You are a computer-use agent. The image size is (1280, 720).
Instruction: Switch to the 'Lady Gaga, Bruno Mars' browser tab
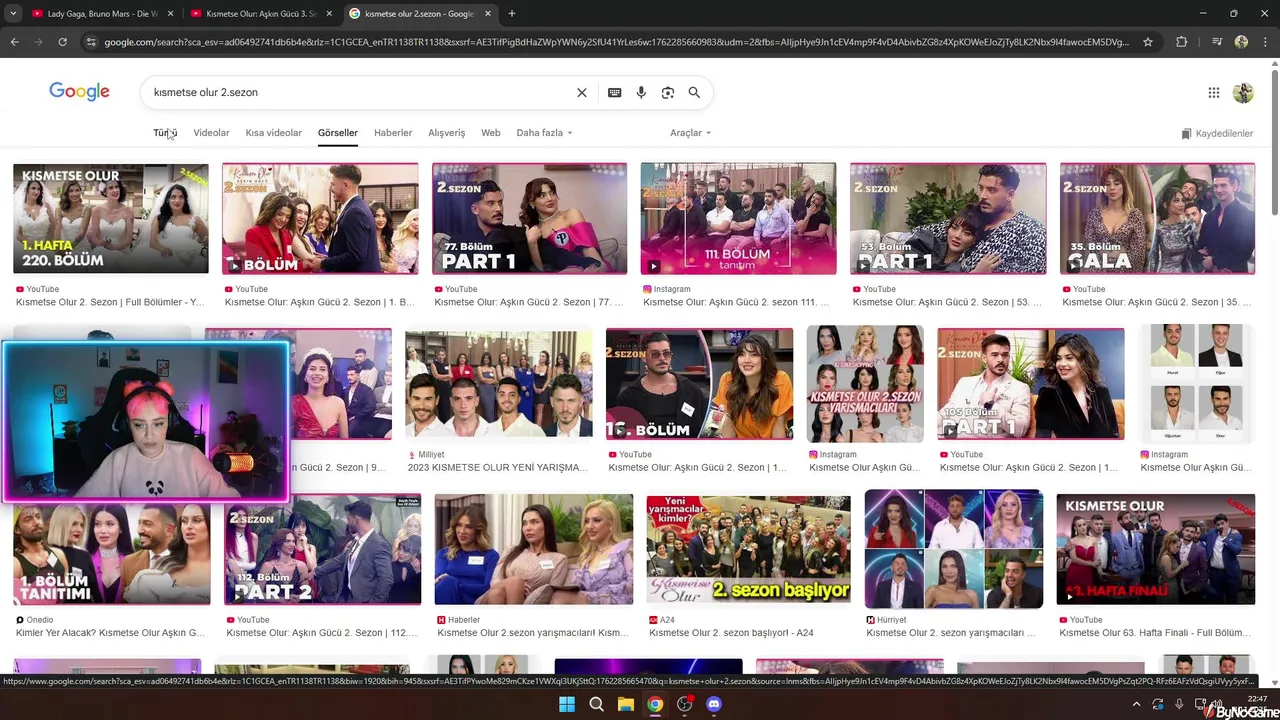click(100, 14)
